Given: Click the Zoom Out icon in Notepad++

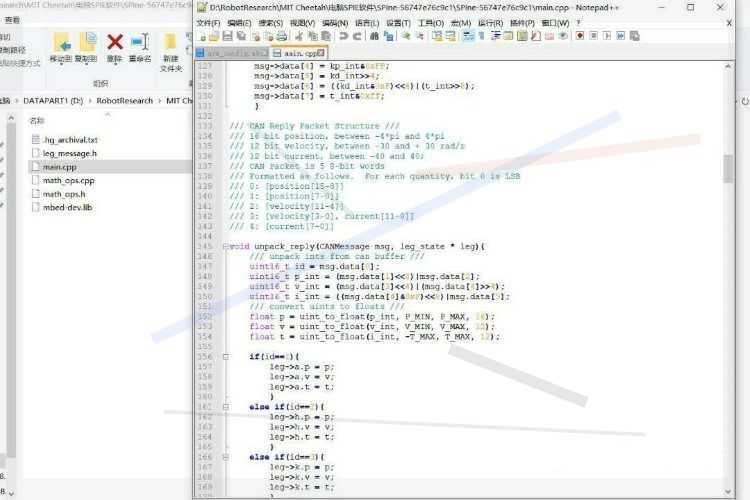Looking at the screenshot, I should click(419, 36).
